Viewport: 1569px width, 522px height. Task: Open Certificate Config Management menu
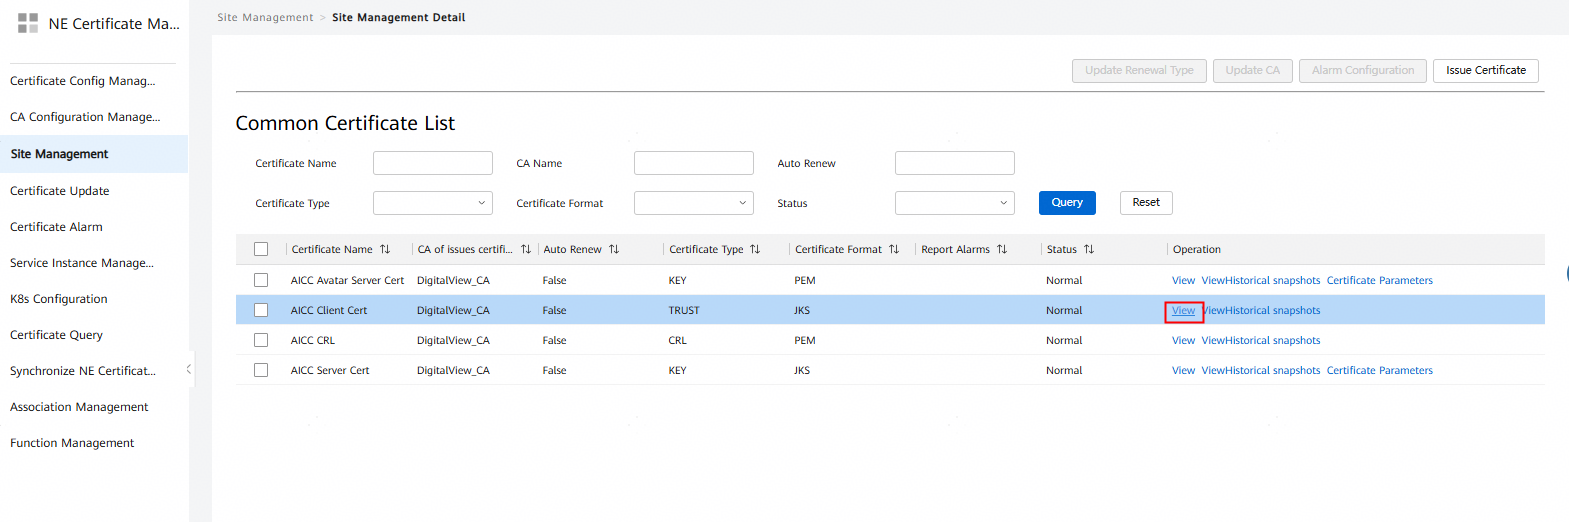click(83, 81)
